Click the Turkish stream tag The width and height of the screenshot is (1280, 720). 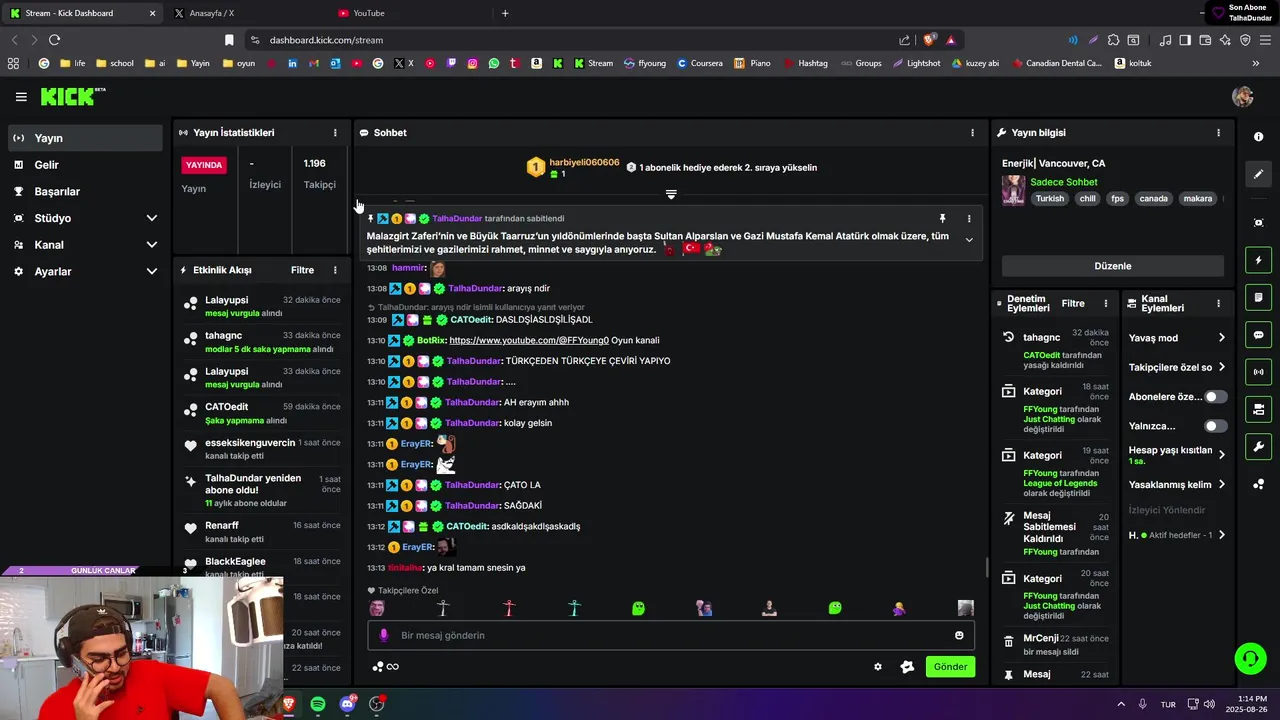(x=1050, y=198)
